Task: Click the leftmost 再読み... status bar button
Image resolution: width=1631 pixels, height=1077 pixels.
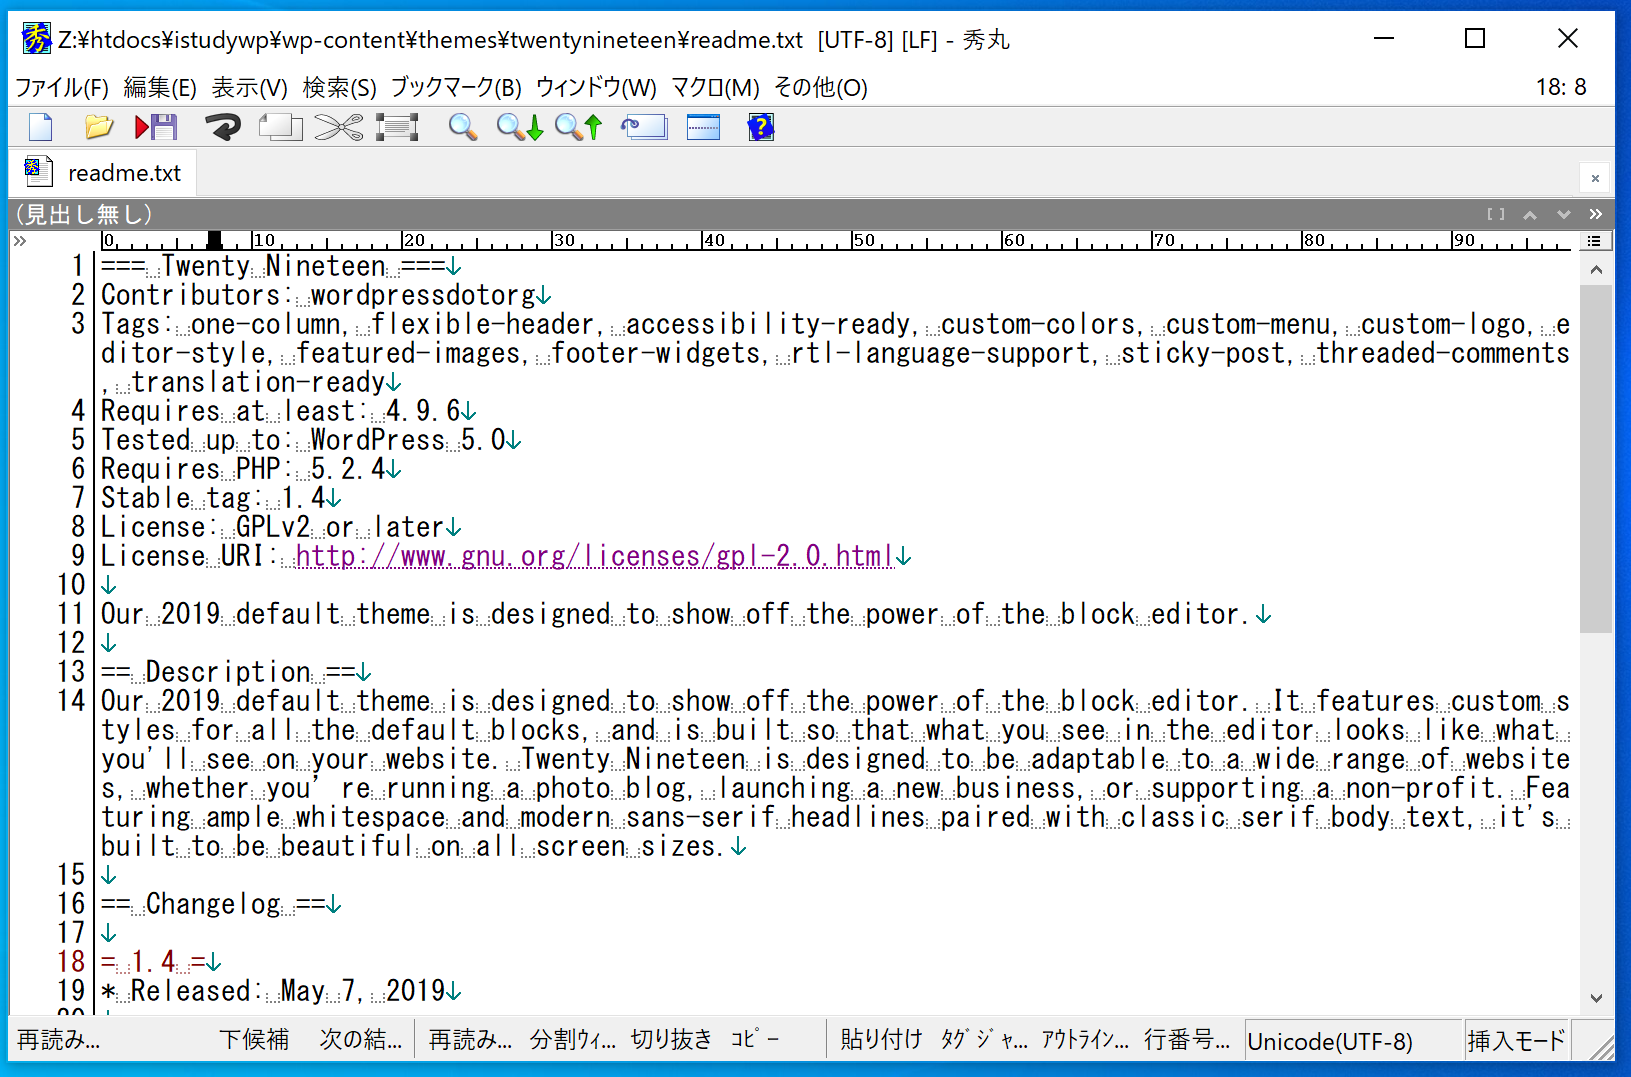Action: pyautogui.click(x=58, y=1040)
